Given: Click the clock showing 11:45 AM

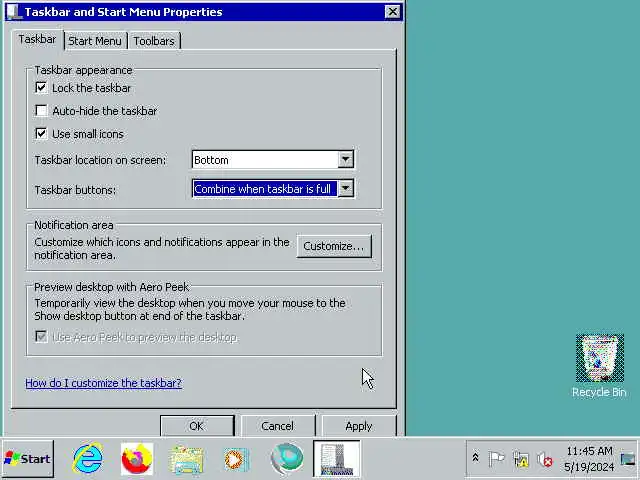Looking at the screenshot, I should (x=589, y=451).
